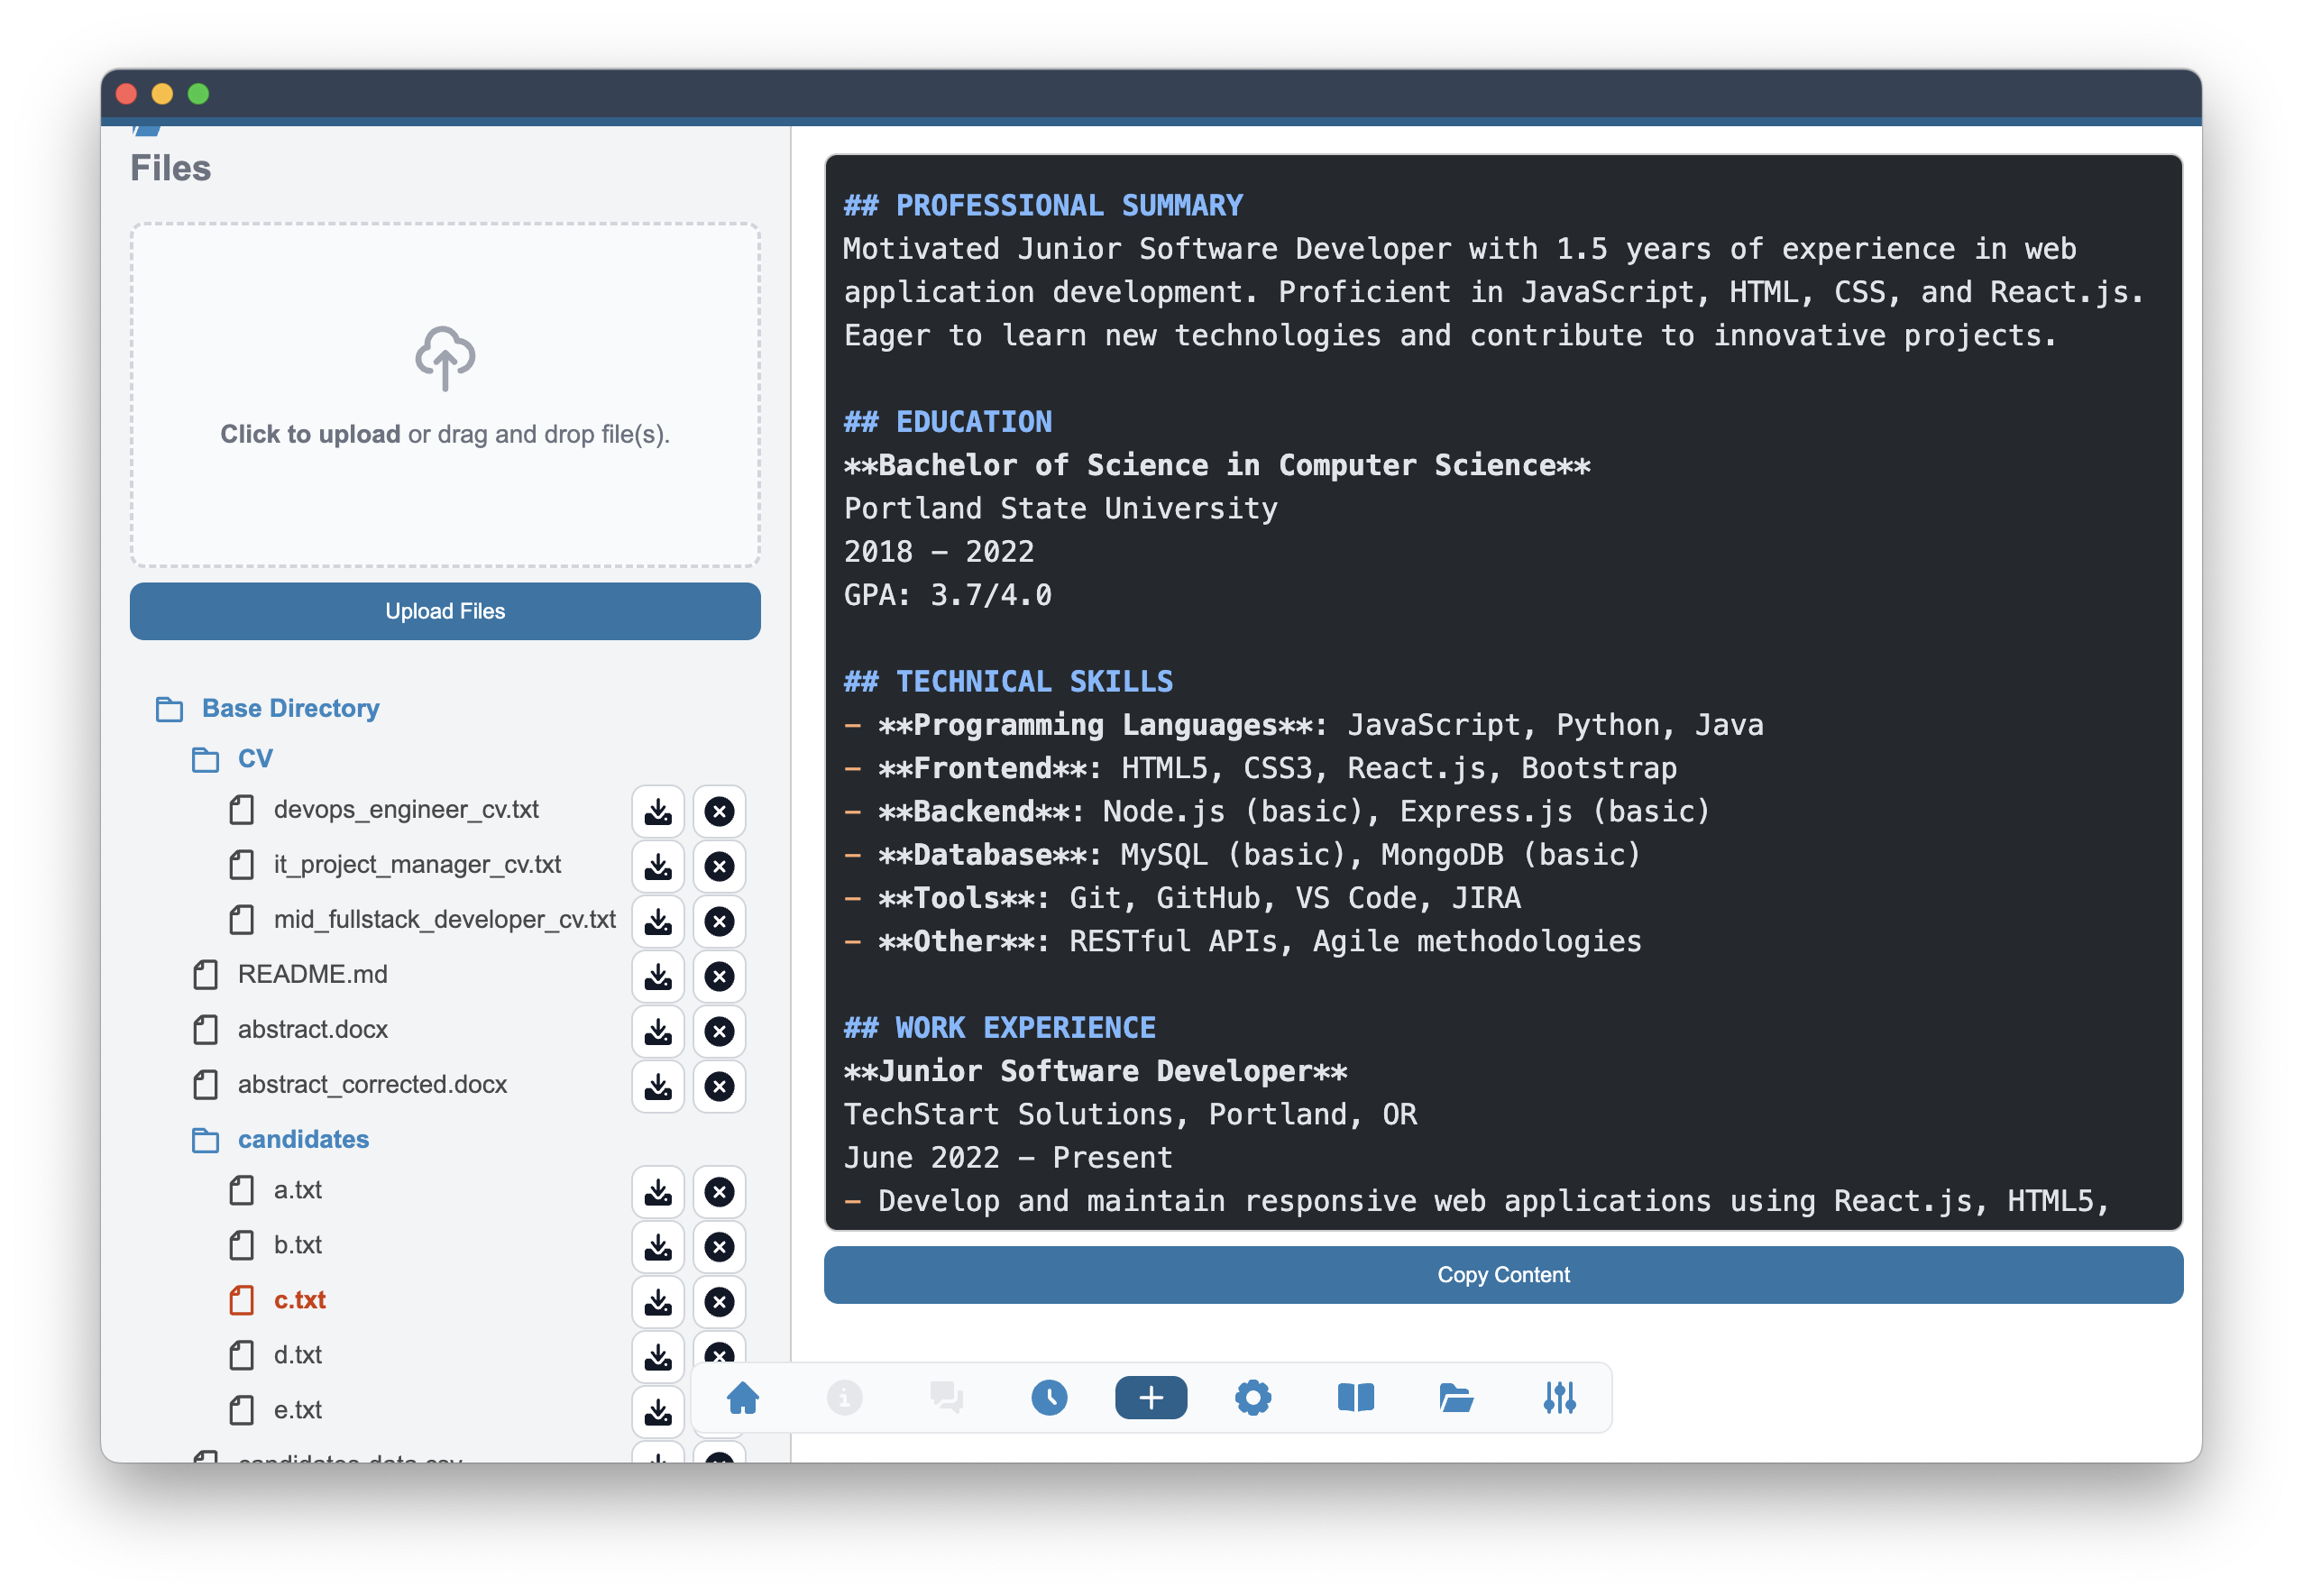Screen dimensions: 2303x1596
Task: Click the home icon in bottom toolbar
Action: (742, 1397)
